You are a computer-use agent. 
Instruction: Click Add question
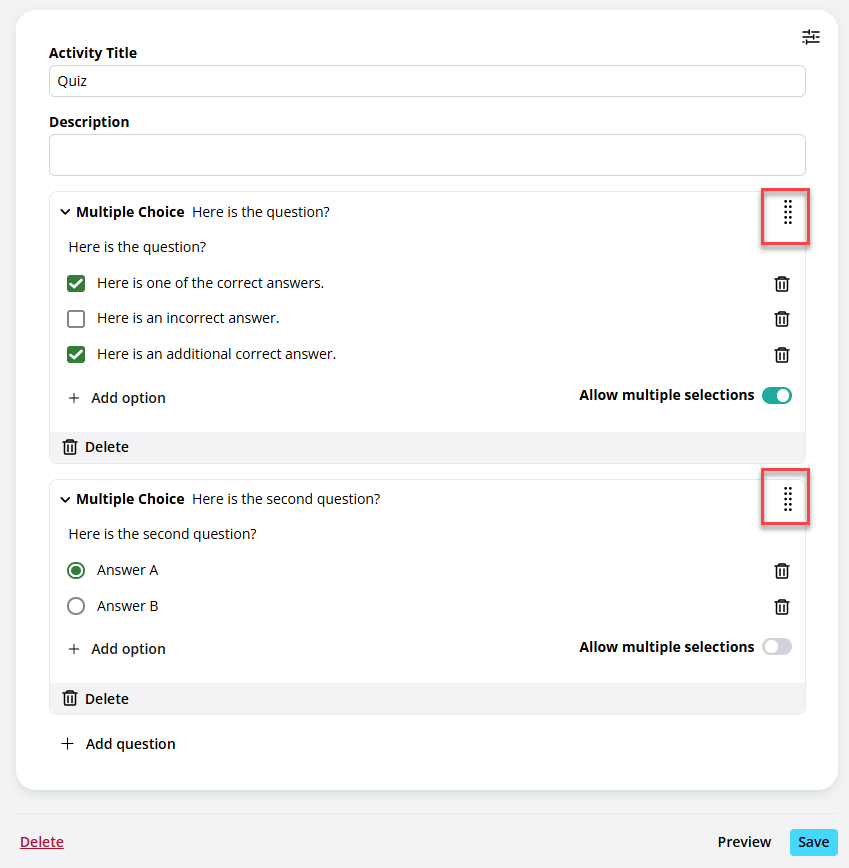point(118,744)
